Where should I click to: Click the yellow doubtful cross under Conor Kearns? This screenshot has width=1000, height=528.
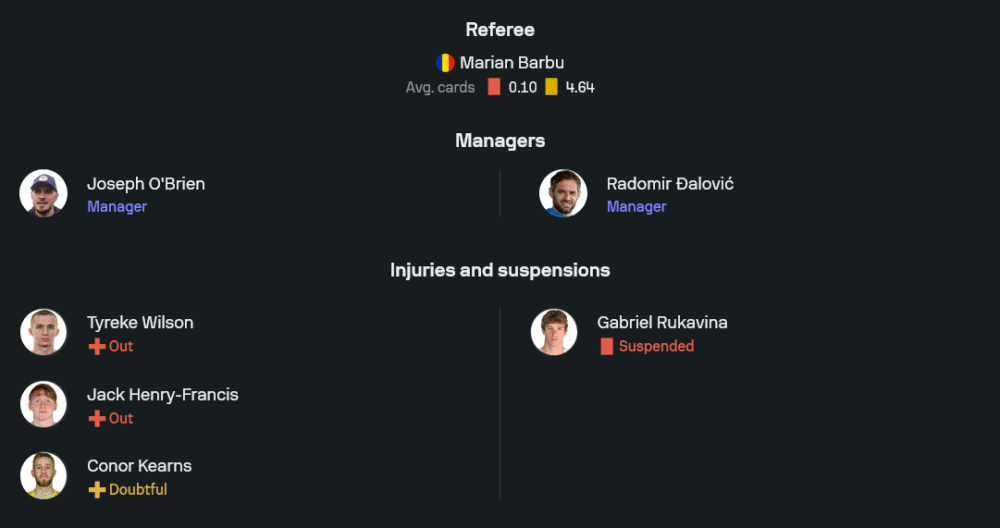point(97,490)
